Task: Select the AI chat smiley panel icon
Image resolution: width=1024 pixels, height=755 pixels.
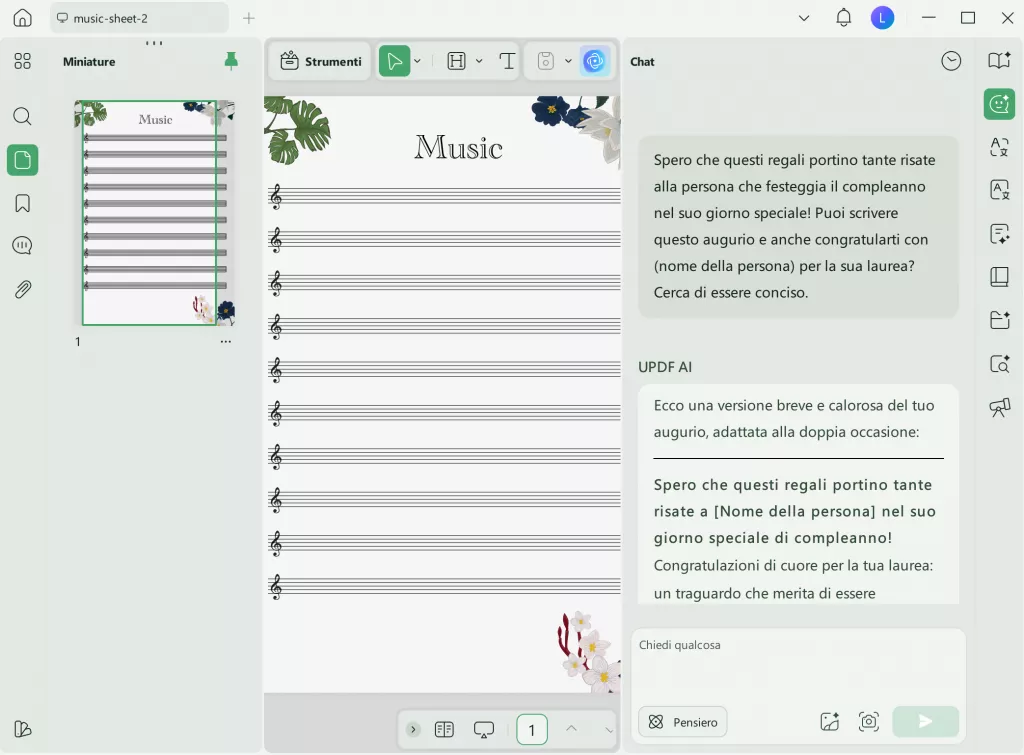Action: click(999, 104)
